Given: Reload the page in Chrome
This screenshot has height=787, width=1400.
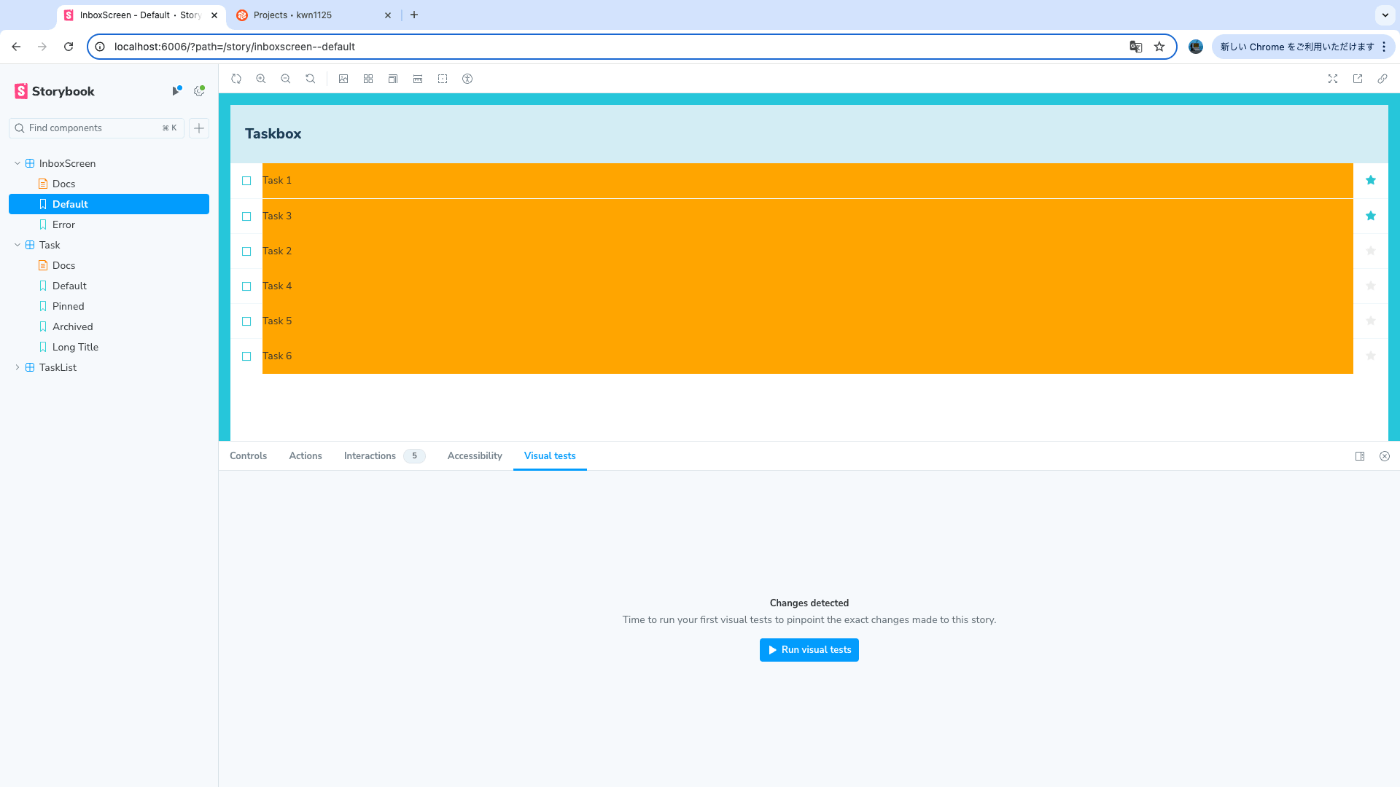Looking at the screenshot, I should 68,47.
